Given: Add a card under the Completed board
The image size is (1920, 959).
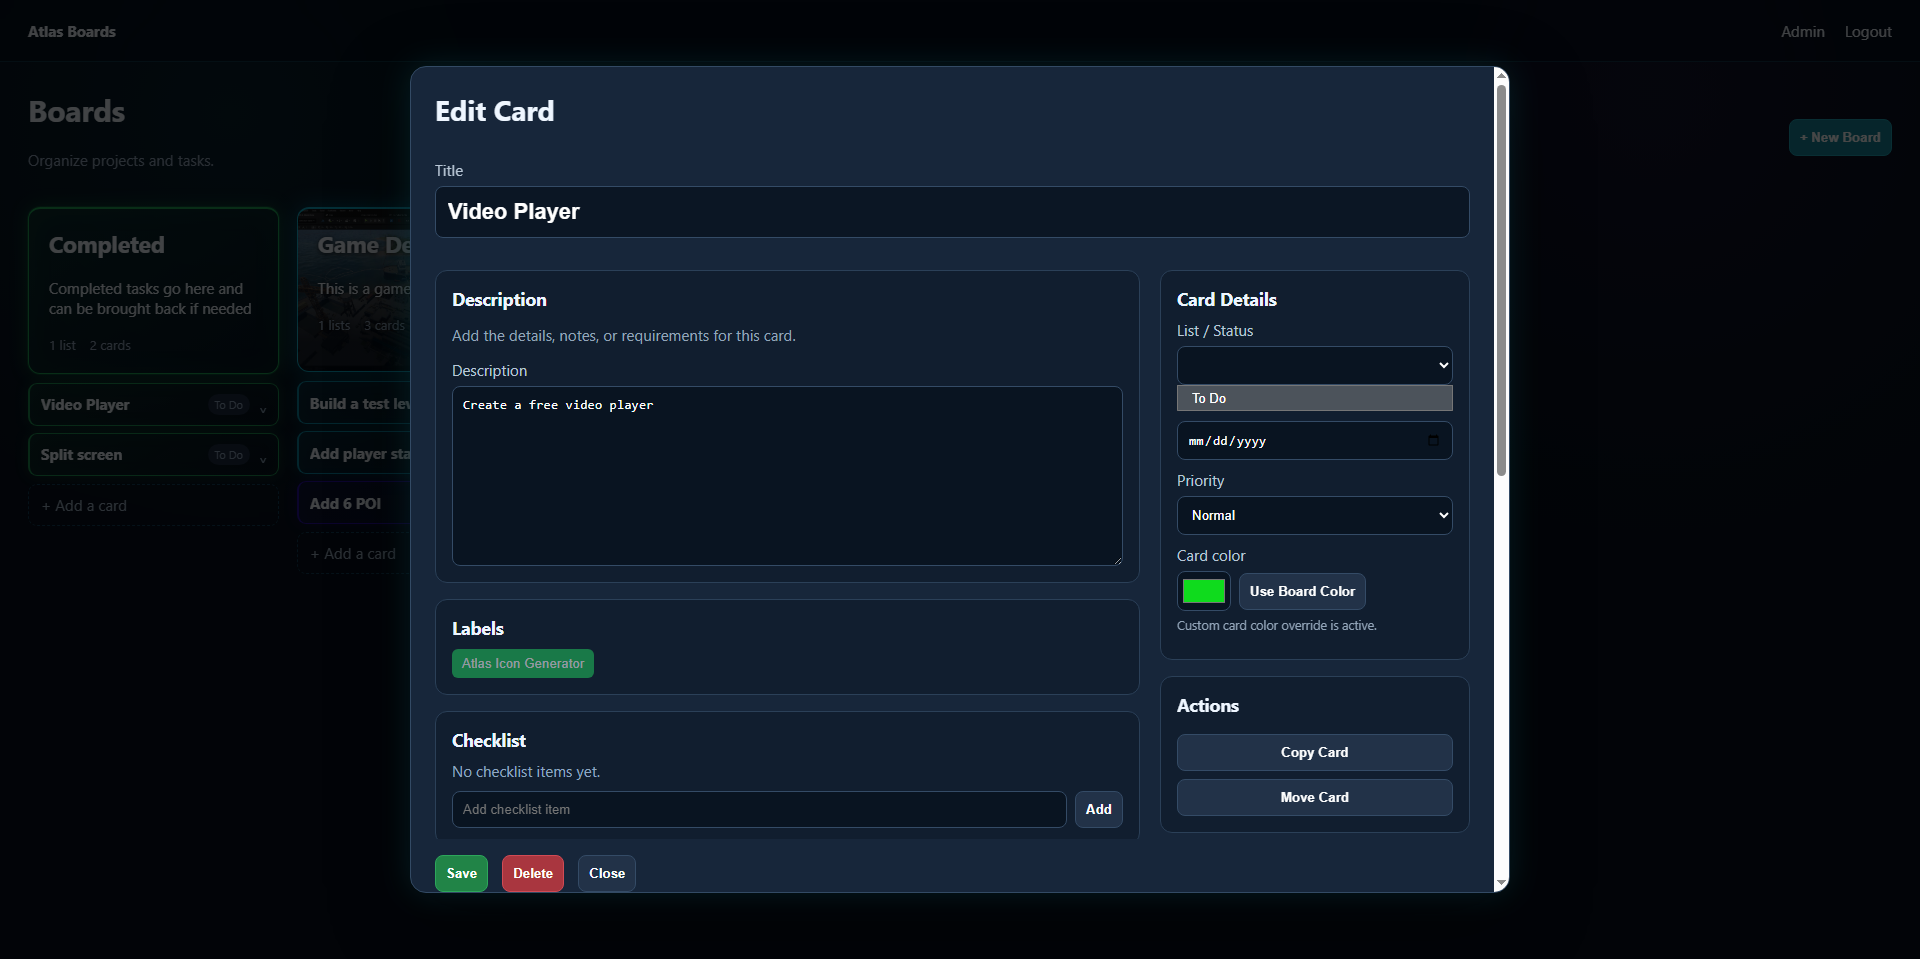Looking at the screenshot, I should click(153, 506).
